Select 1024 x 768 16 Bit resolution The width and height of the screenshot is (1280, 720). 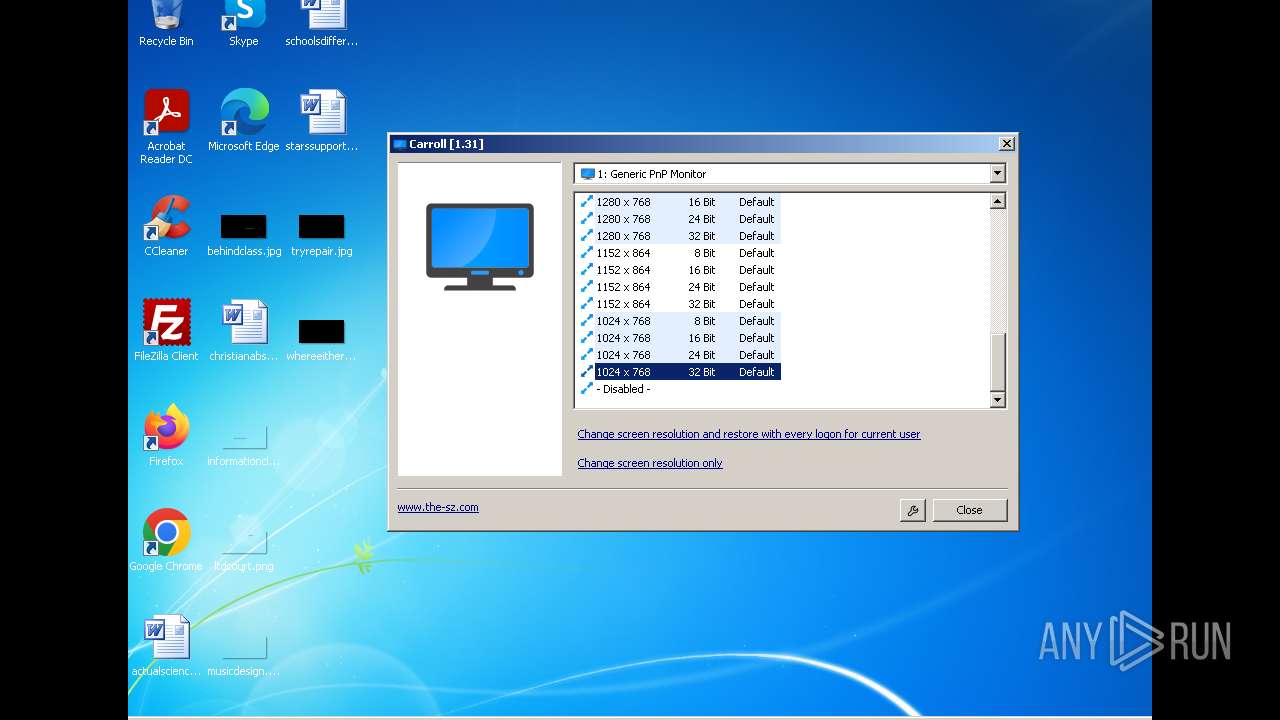[x=679, y=338]
